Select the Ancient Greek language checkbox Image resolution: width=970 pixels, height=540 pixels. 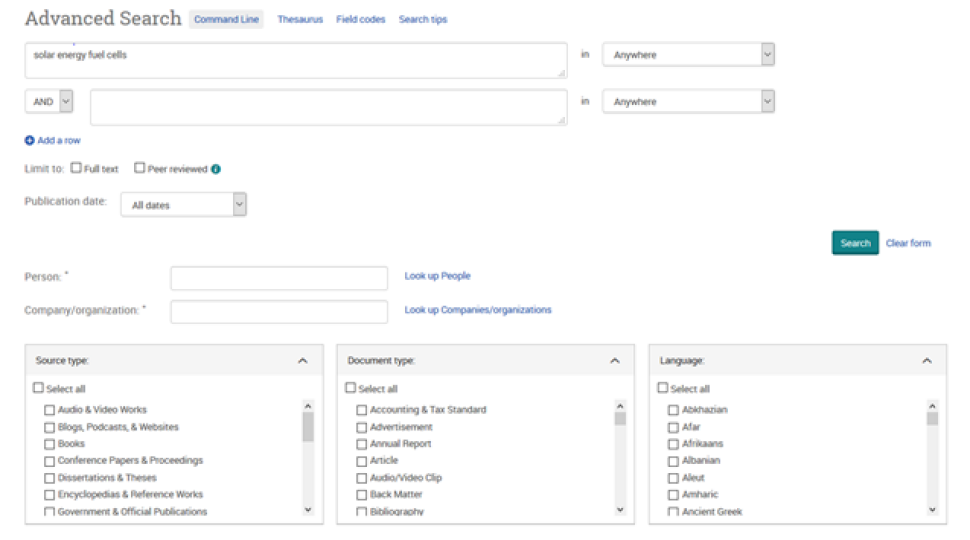674,512
